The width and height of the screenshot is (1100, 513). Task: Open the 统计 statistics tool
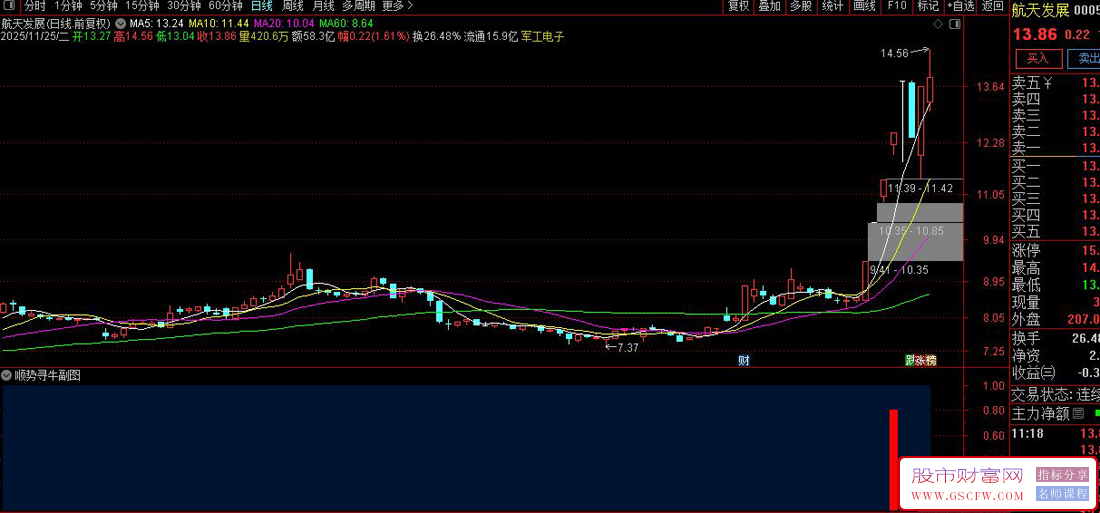833,6
